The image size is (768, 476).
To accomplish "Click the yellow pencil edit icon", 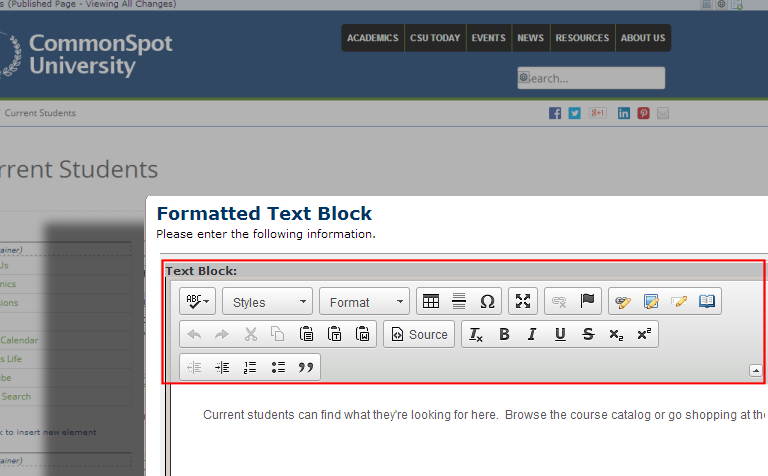I will pos(679,301).
